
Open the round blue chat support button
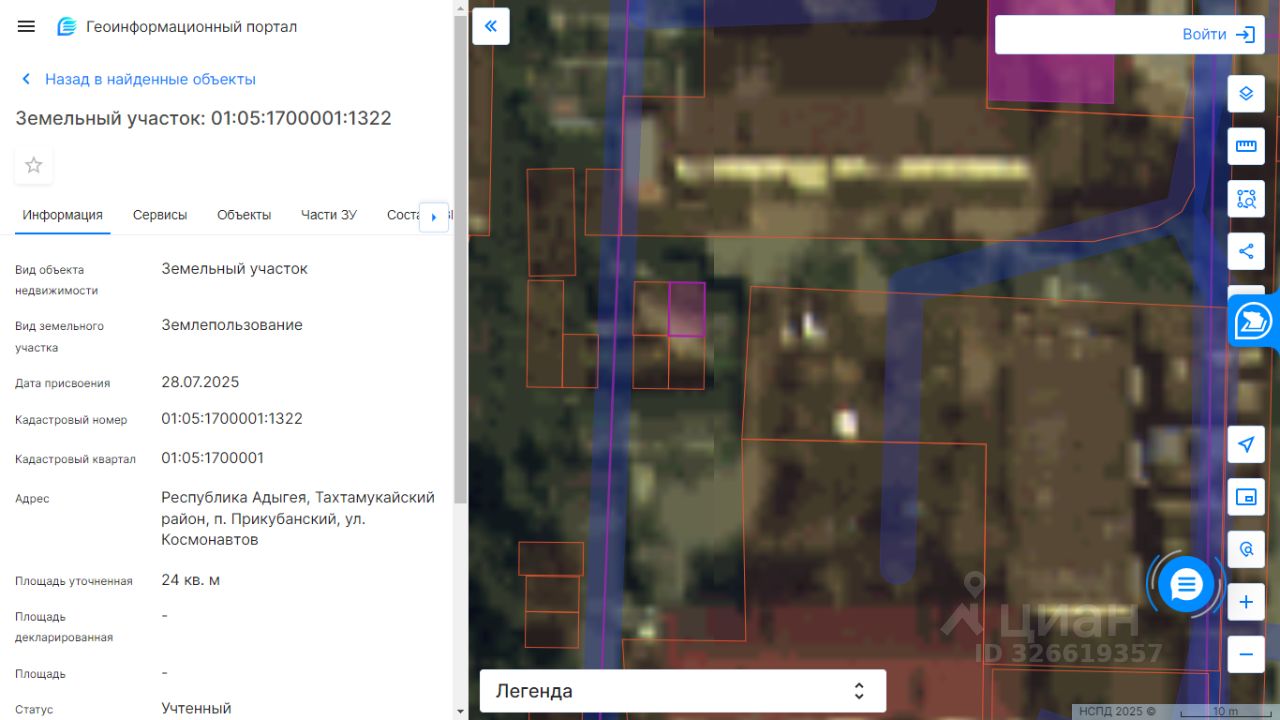click(x=1186, y=584)
